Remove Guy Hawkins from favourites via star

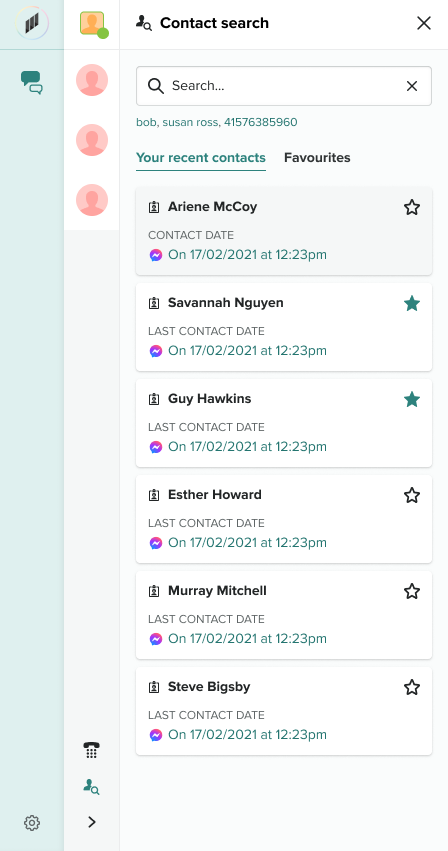(412, 399)
